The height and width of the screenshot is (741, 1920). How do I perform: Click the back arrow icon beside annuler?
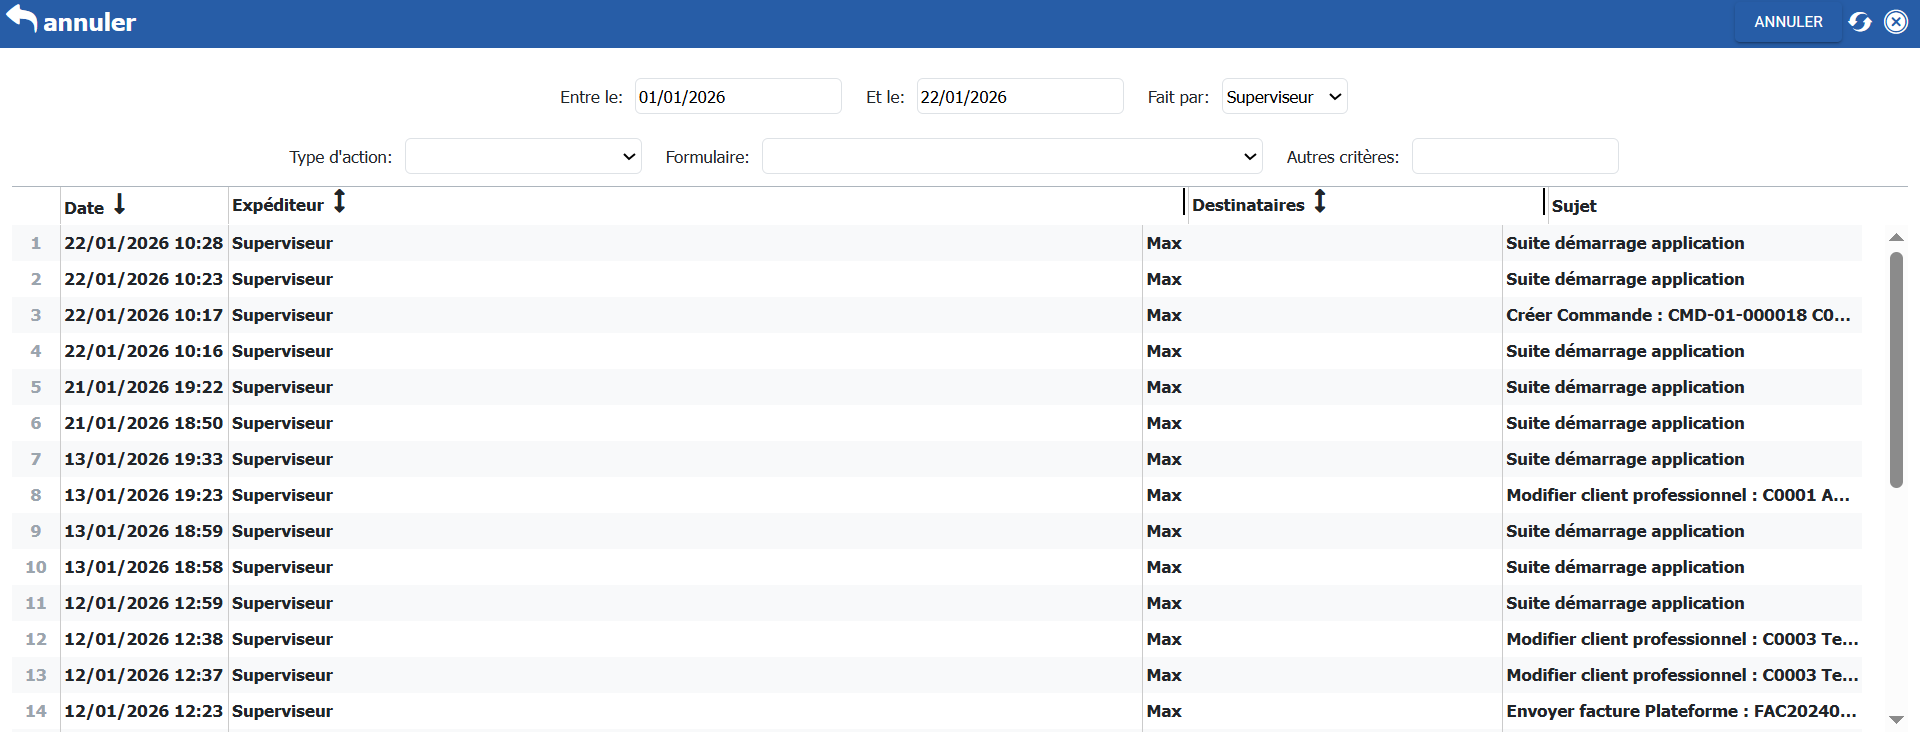point(21,19)
